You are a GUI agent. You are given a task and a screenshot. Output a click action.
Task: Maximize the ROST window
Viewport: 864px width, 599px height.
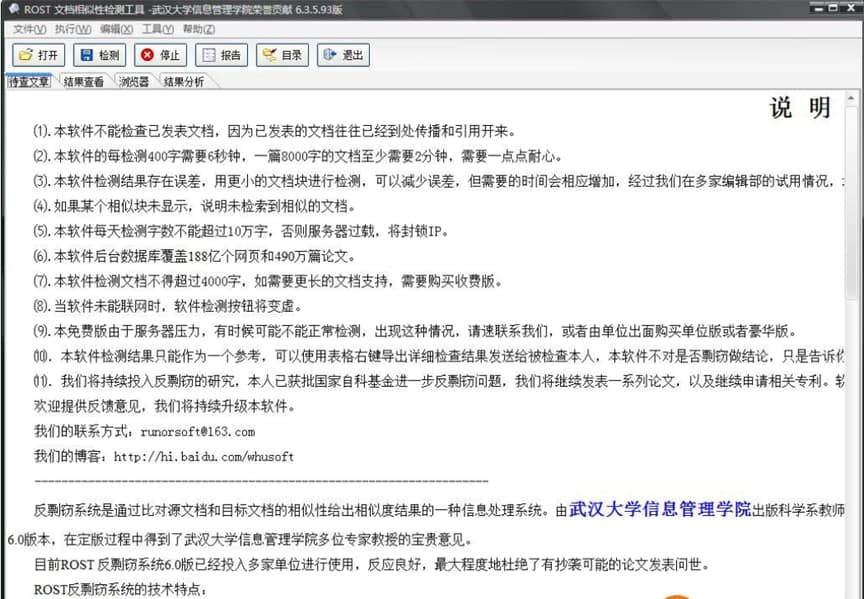833,8
